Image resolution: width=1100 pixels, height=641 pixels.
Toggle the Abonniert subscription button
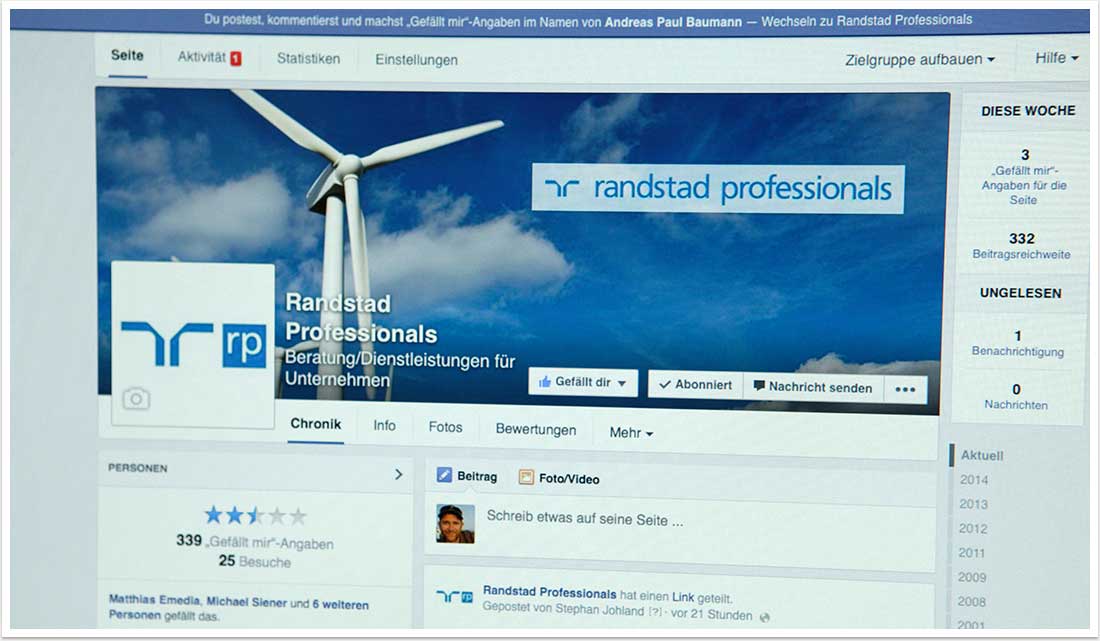[696, 385]
